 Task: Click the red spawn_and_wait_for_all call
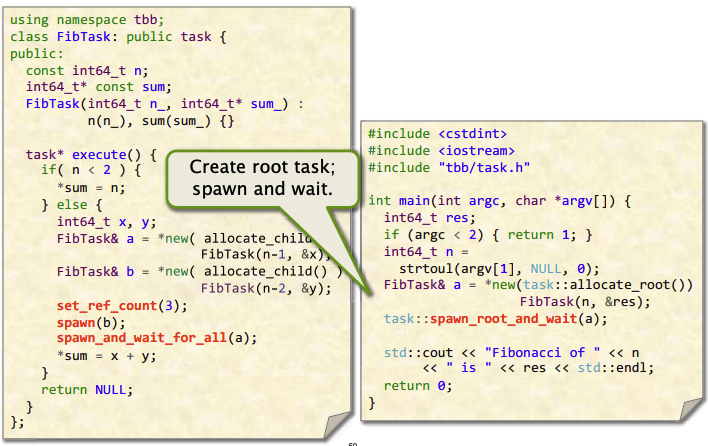(157, 338)
